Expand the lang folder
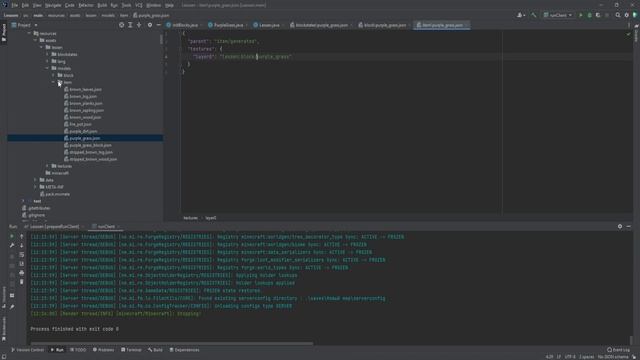This screenshot has height=360, width=640. pyautogui.click(x=47, y=61)
